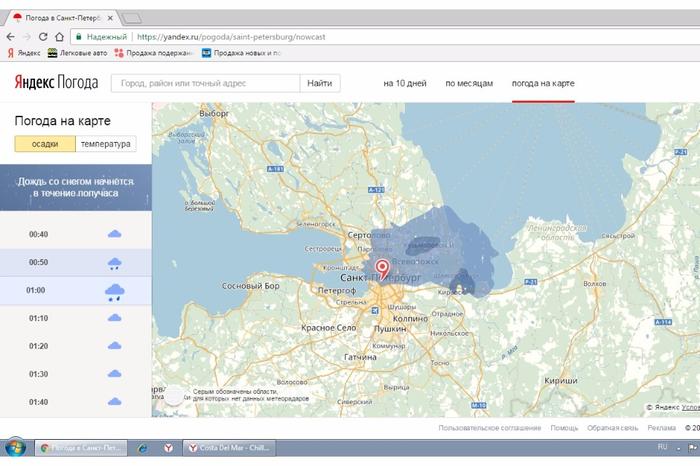The width and height of the screenshot is (700, 466).
Task: Switch map layer to осадки
Action: point(44,144)
